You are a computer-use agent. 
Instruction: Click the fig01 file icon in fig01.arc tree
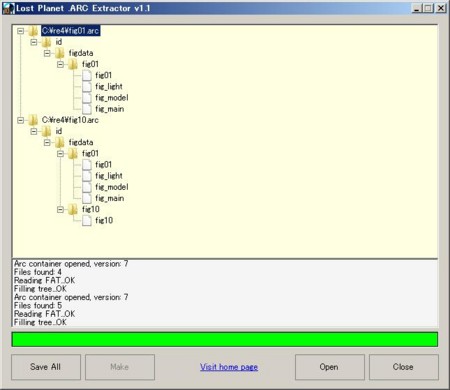coord(87,75)
